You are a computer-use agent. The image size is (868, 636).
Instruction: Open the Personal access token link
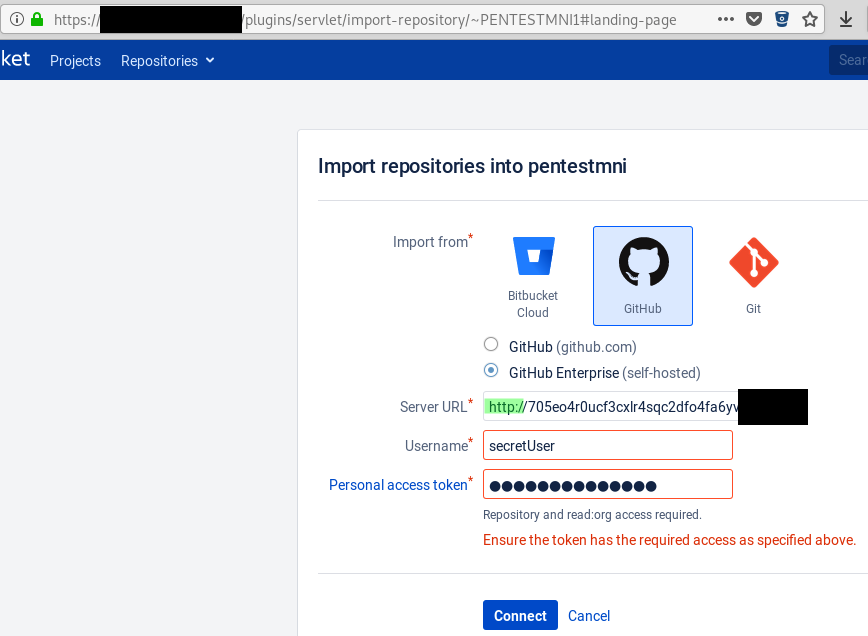398,485
